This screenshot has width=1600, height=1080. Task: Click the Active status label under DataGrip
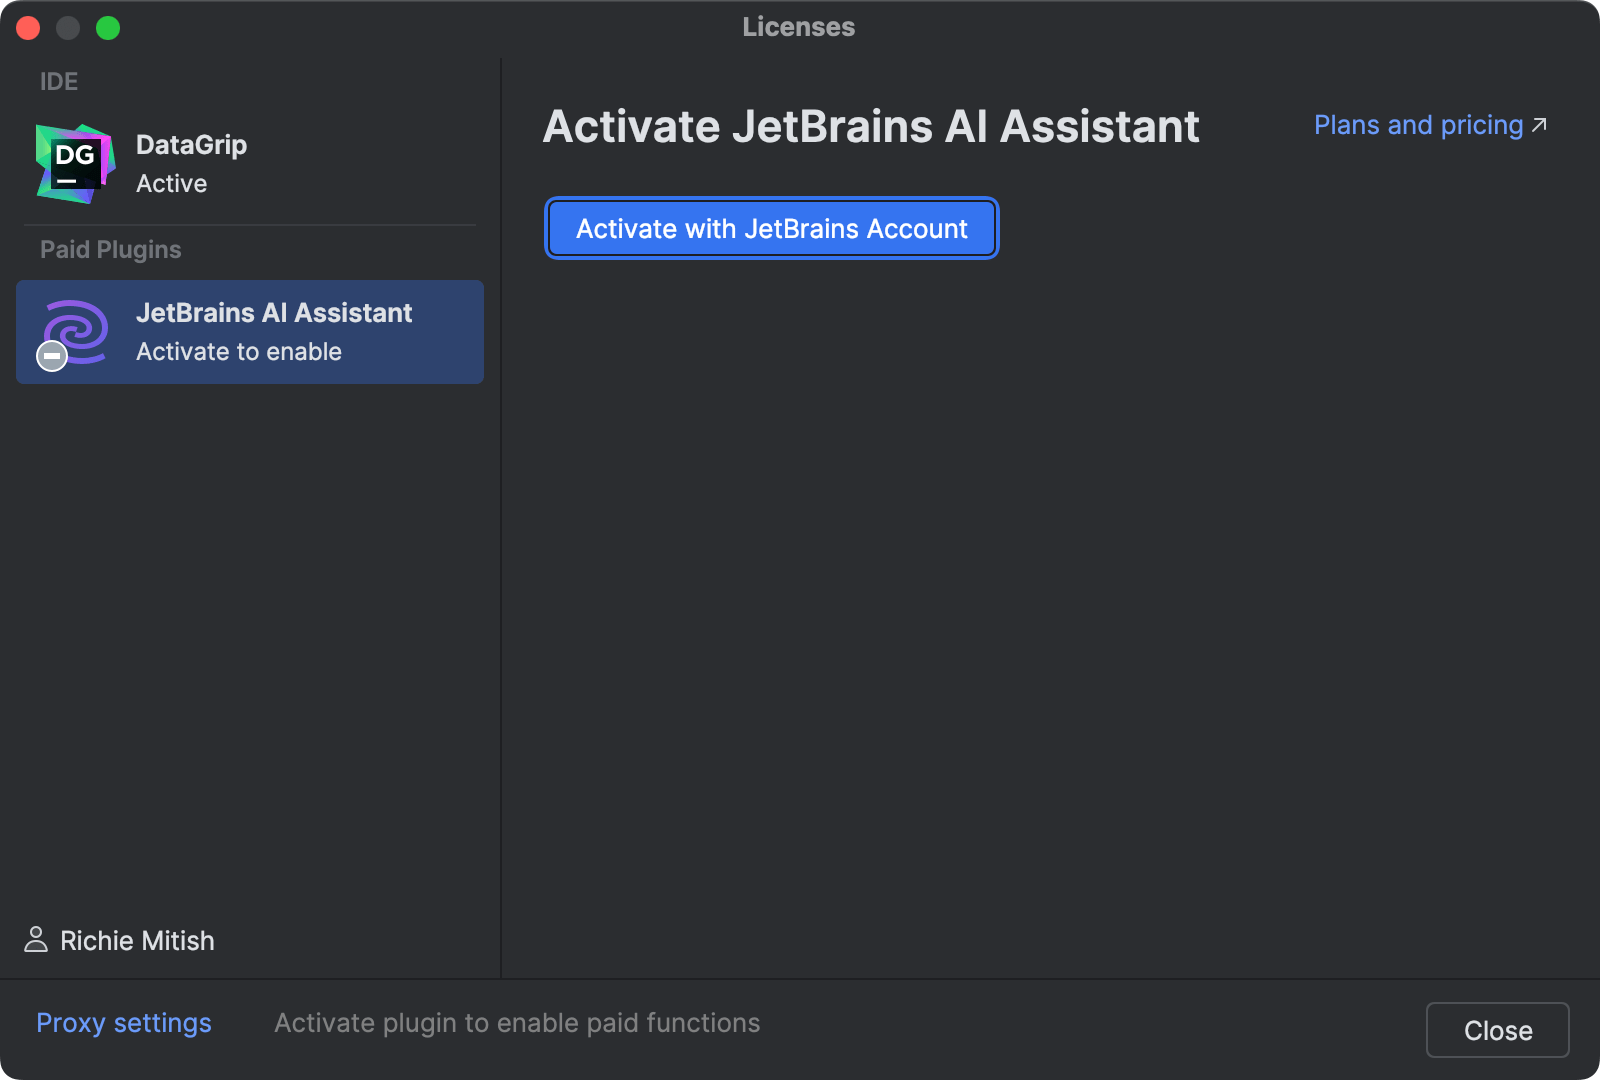[171, 183]
